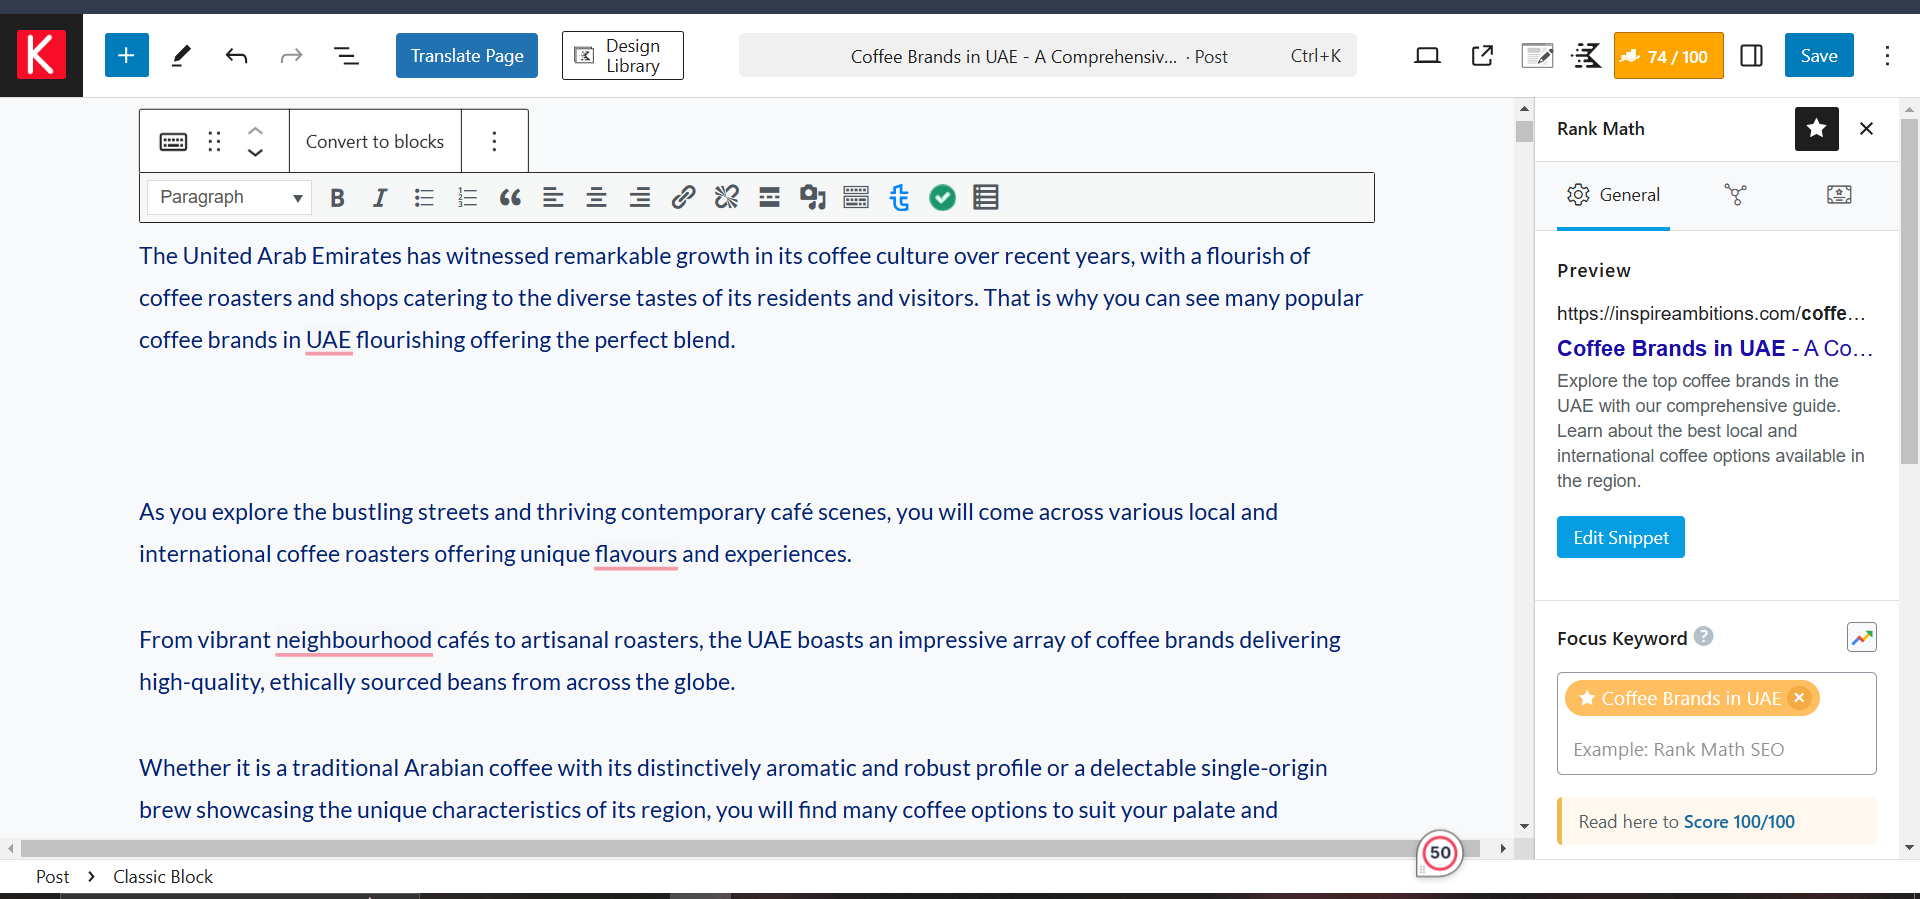
Task: Click the Add Media icon in toolbar
Action: tap(812, 197)
